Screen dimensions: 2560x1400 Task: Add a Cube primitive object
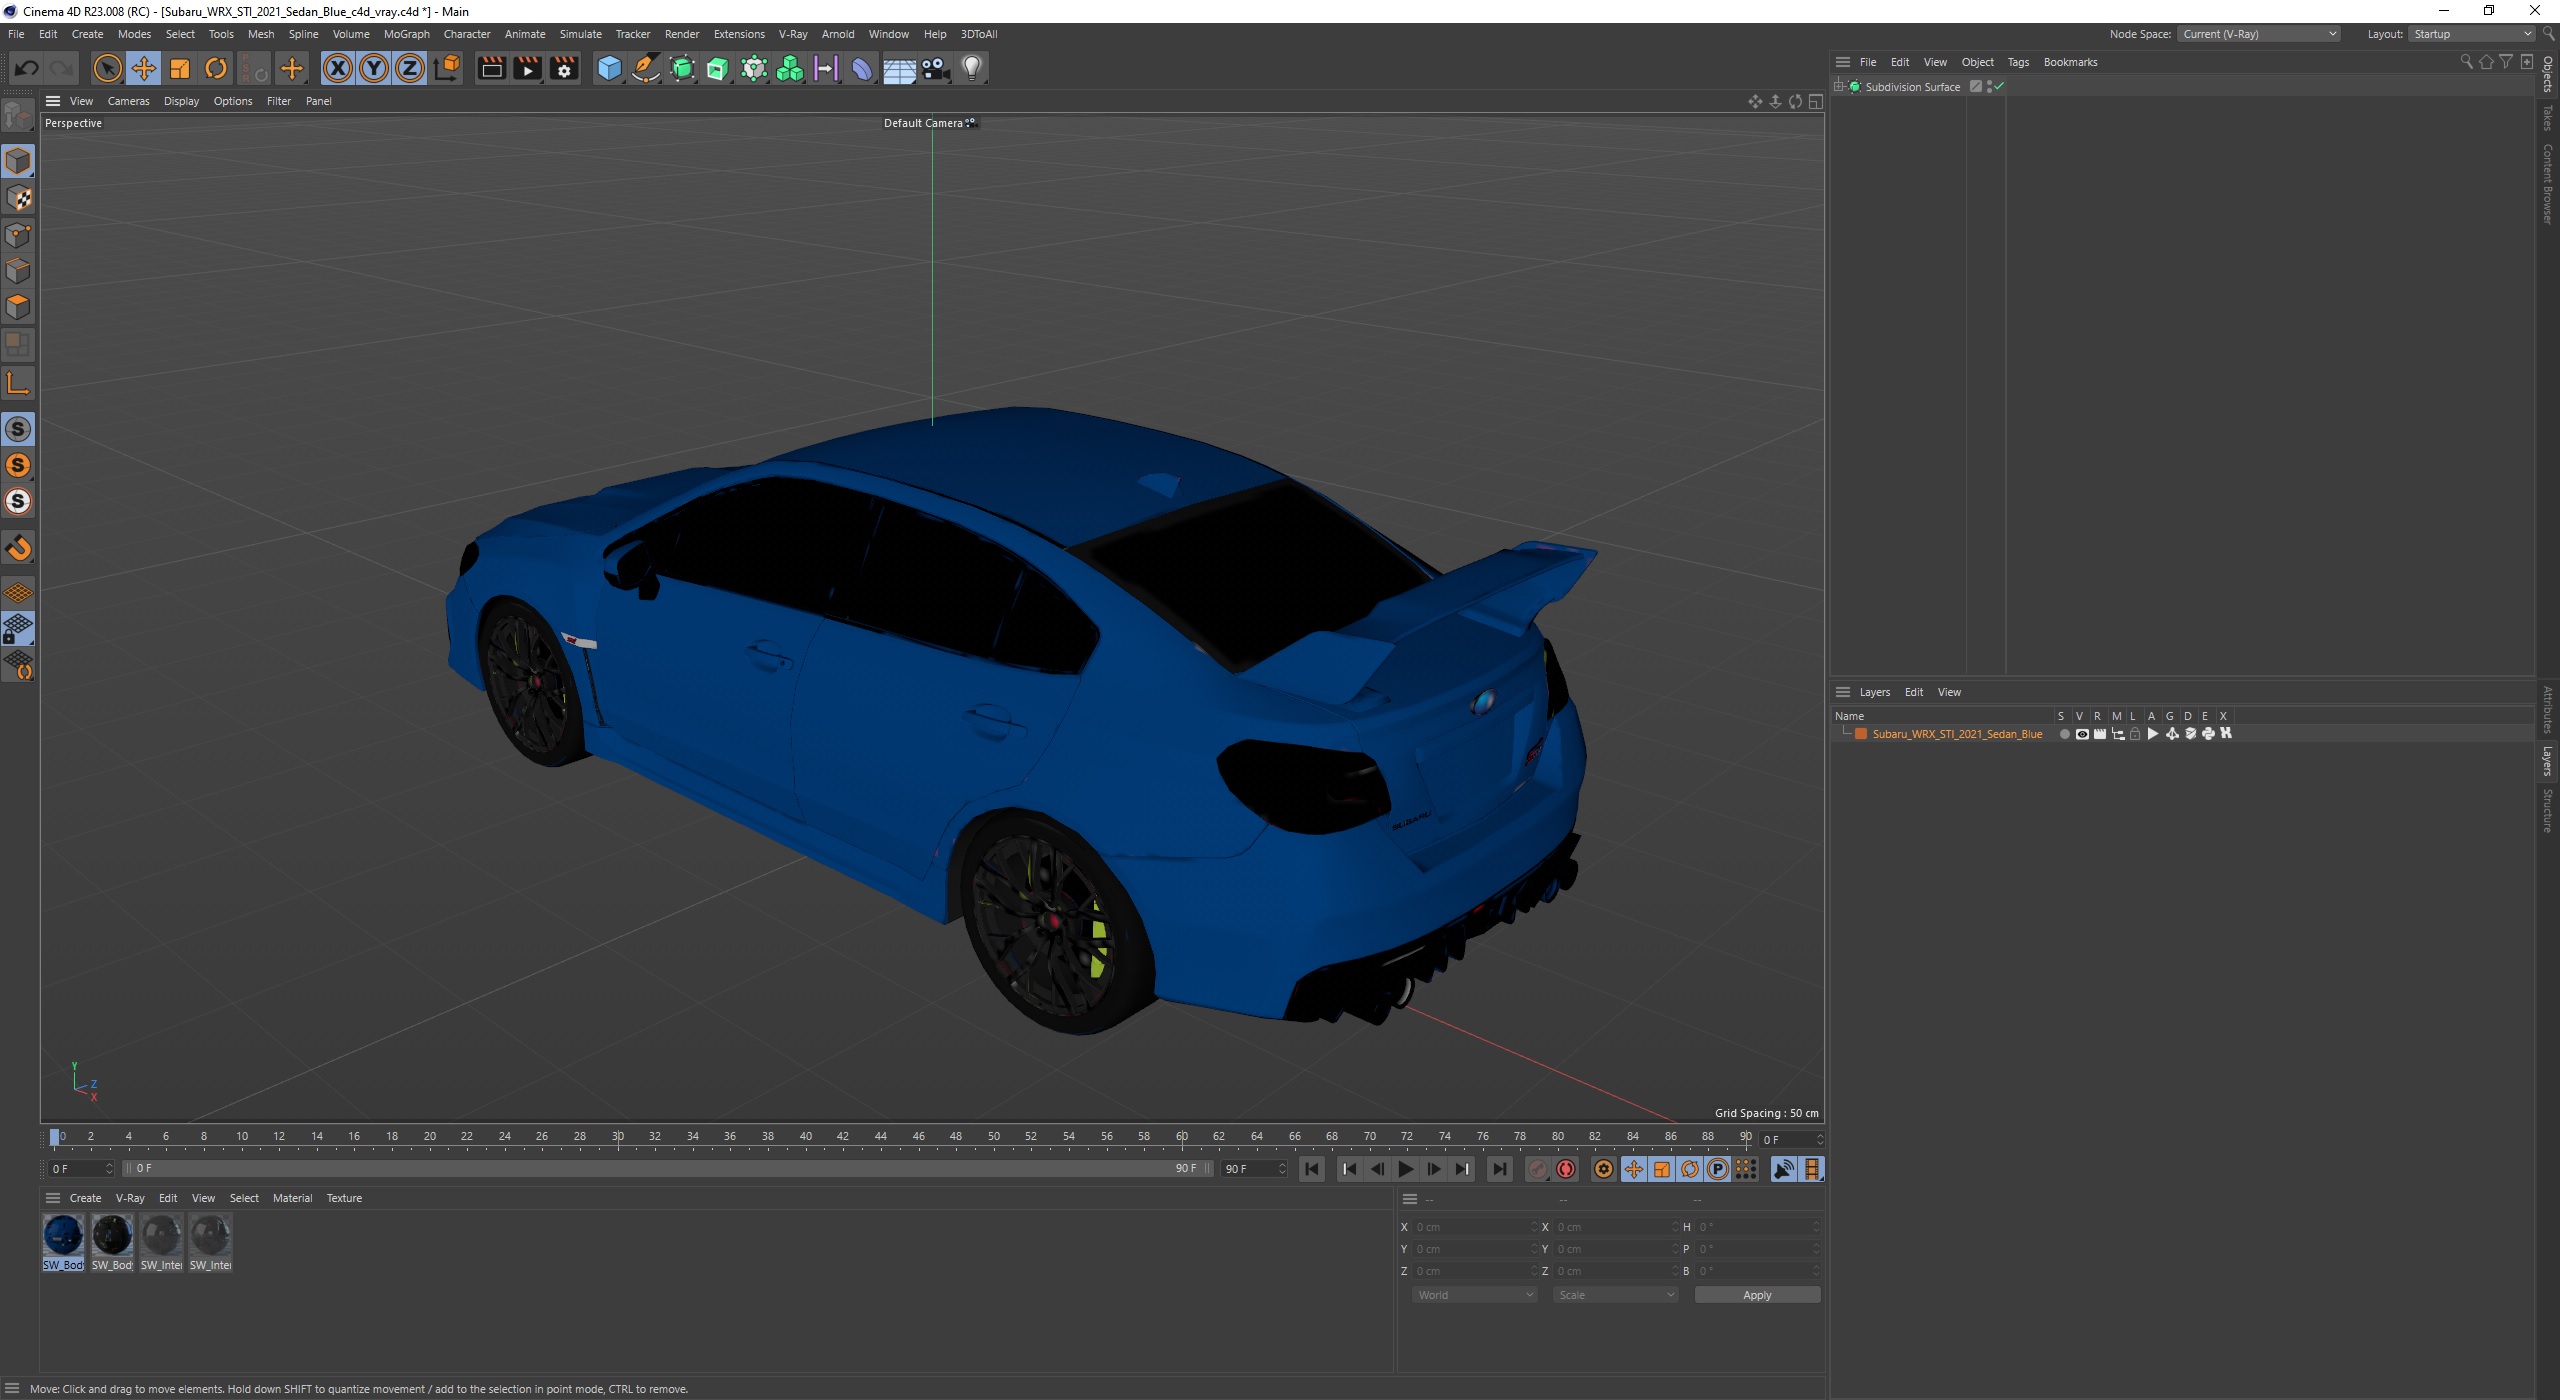pos(609,68)
